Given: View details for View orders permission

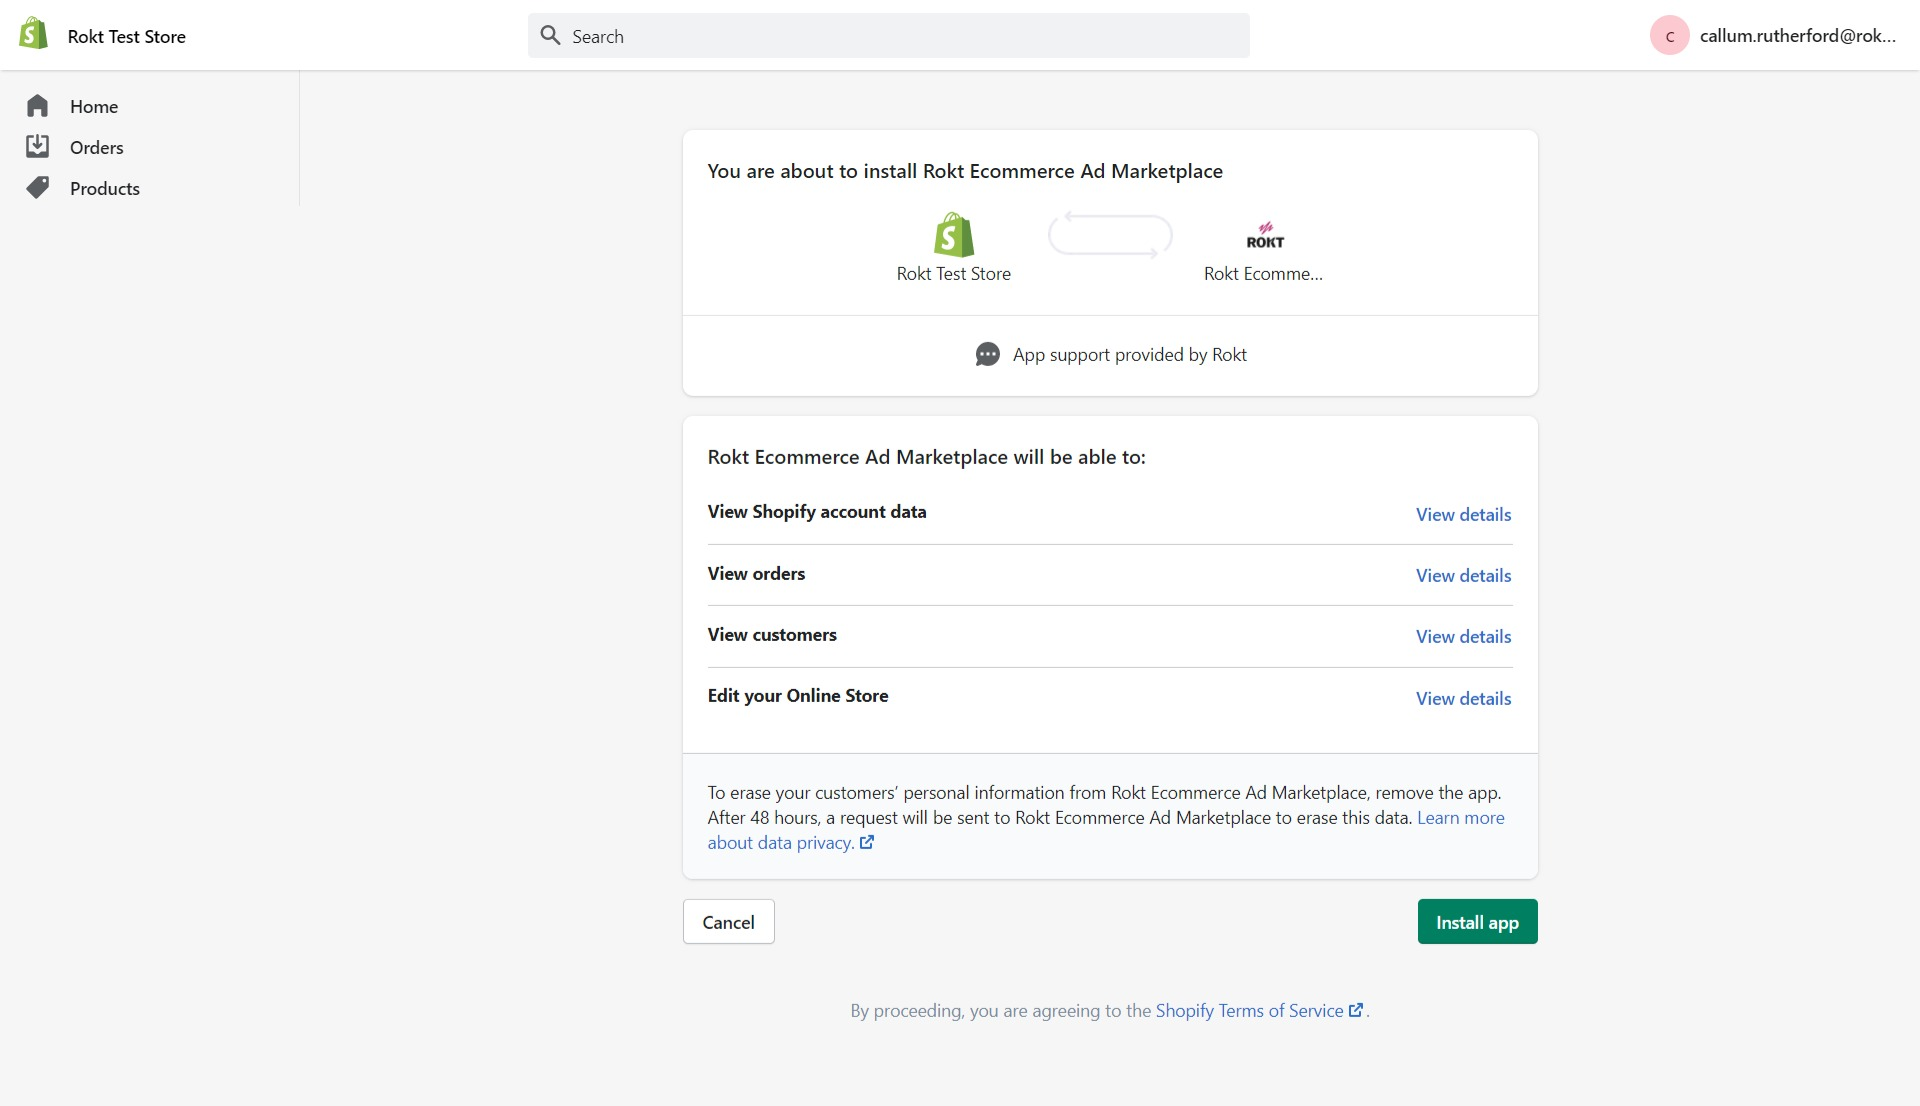Looking at the screenshot, I should (x=1463, y=576).
